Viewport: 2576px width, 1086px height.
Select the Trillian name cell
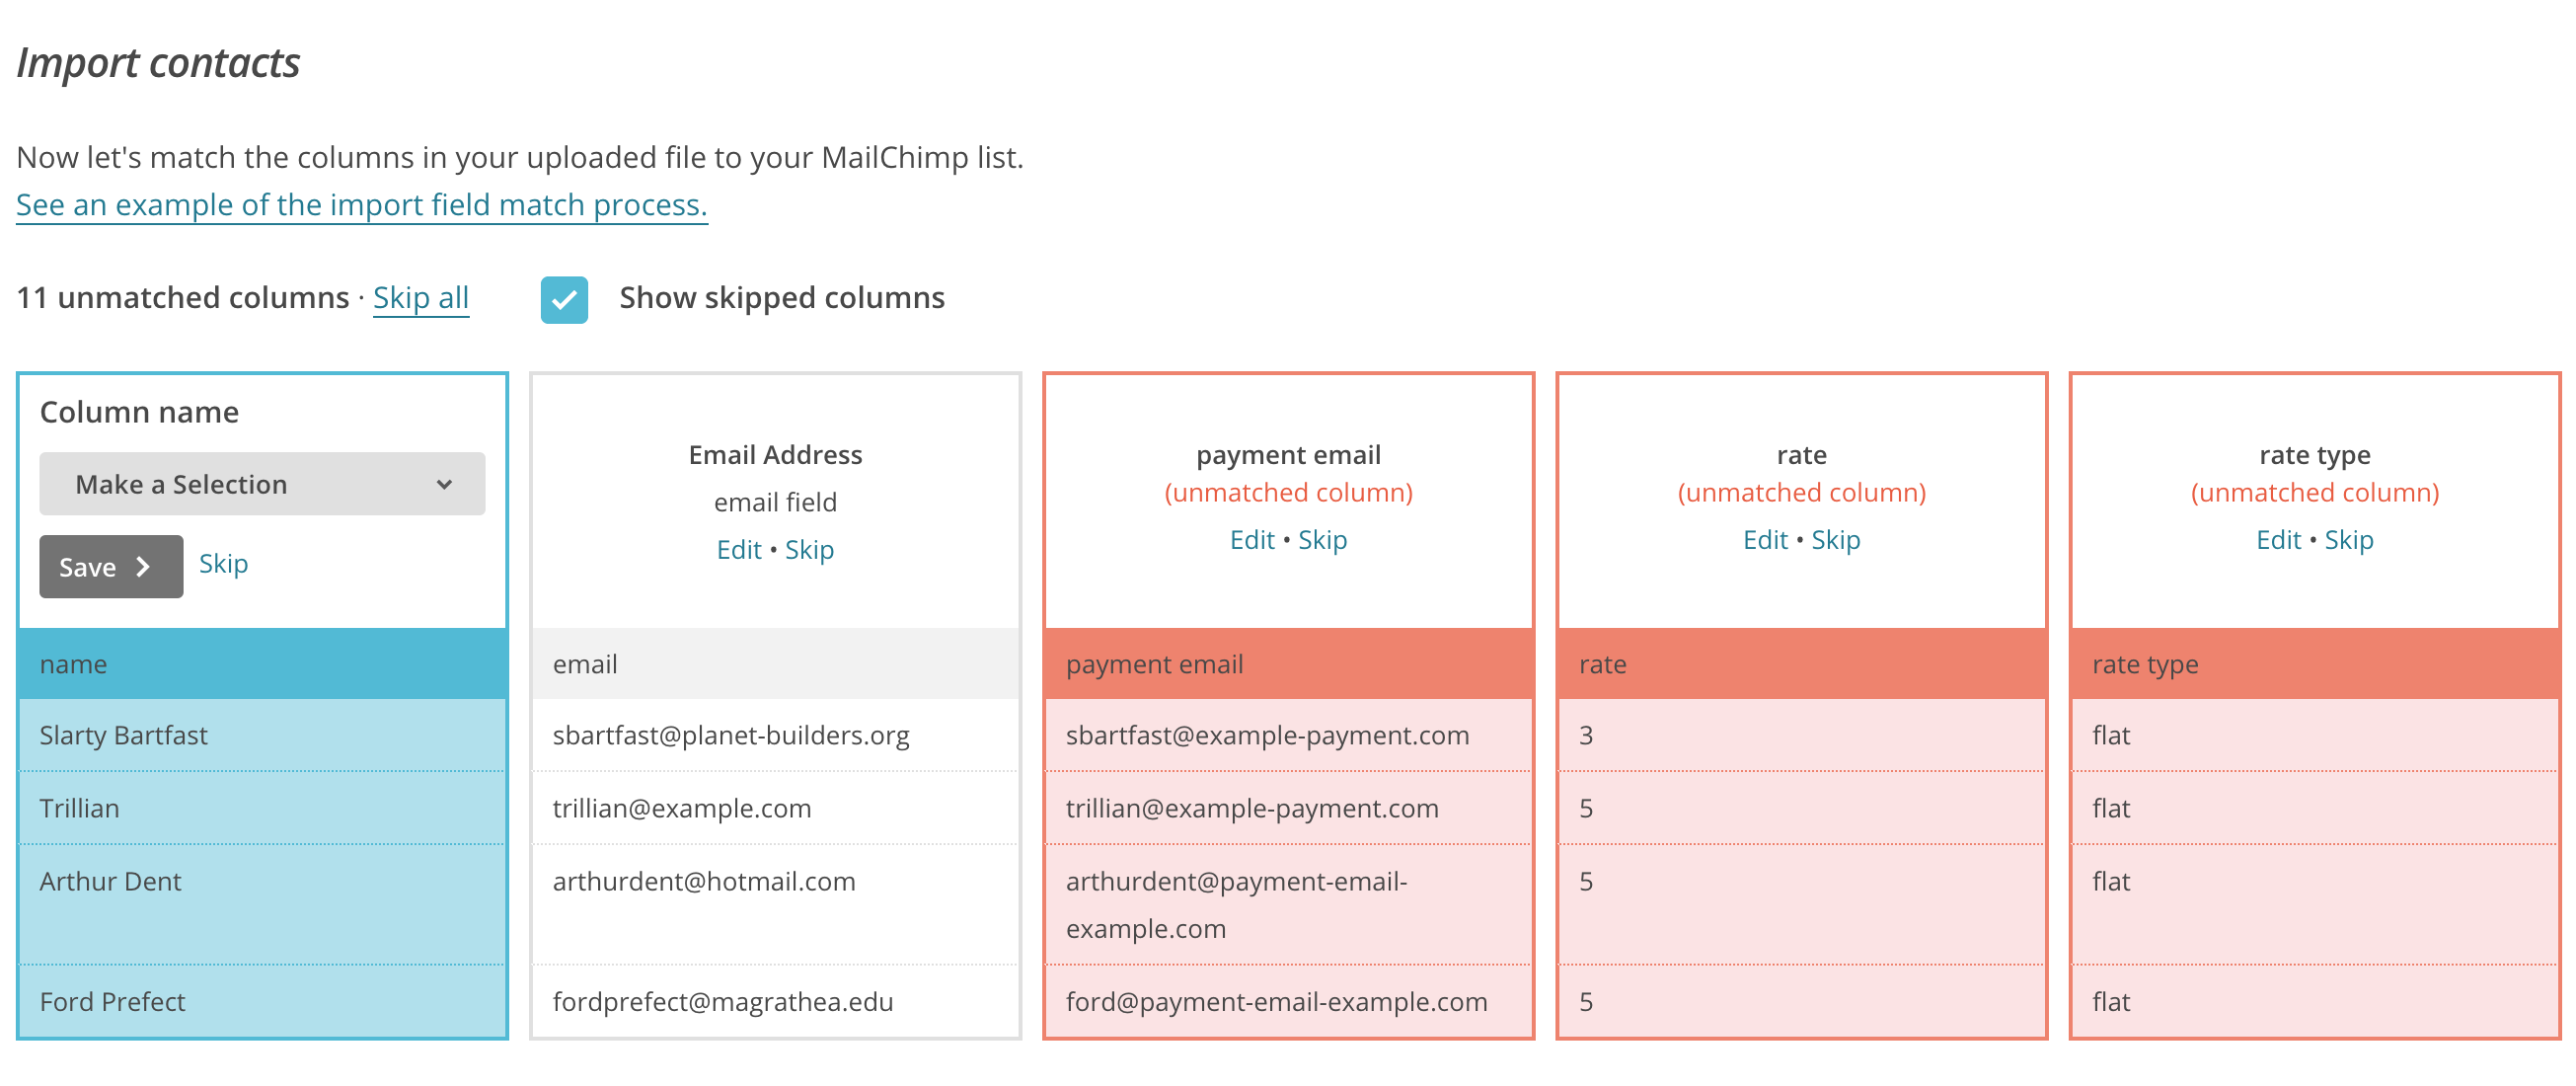(x=263, y=808)
